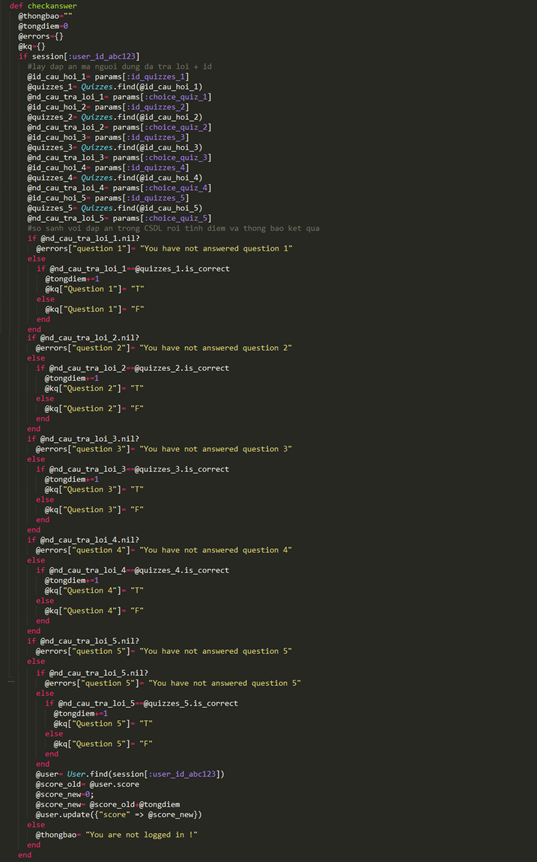Click string "You are not logged in !"
537x862 pixels.
[141, 835]
